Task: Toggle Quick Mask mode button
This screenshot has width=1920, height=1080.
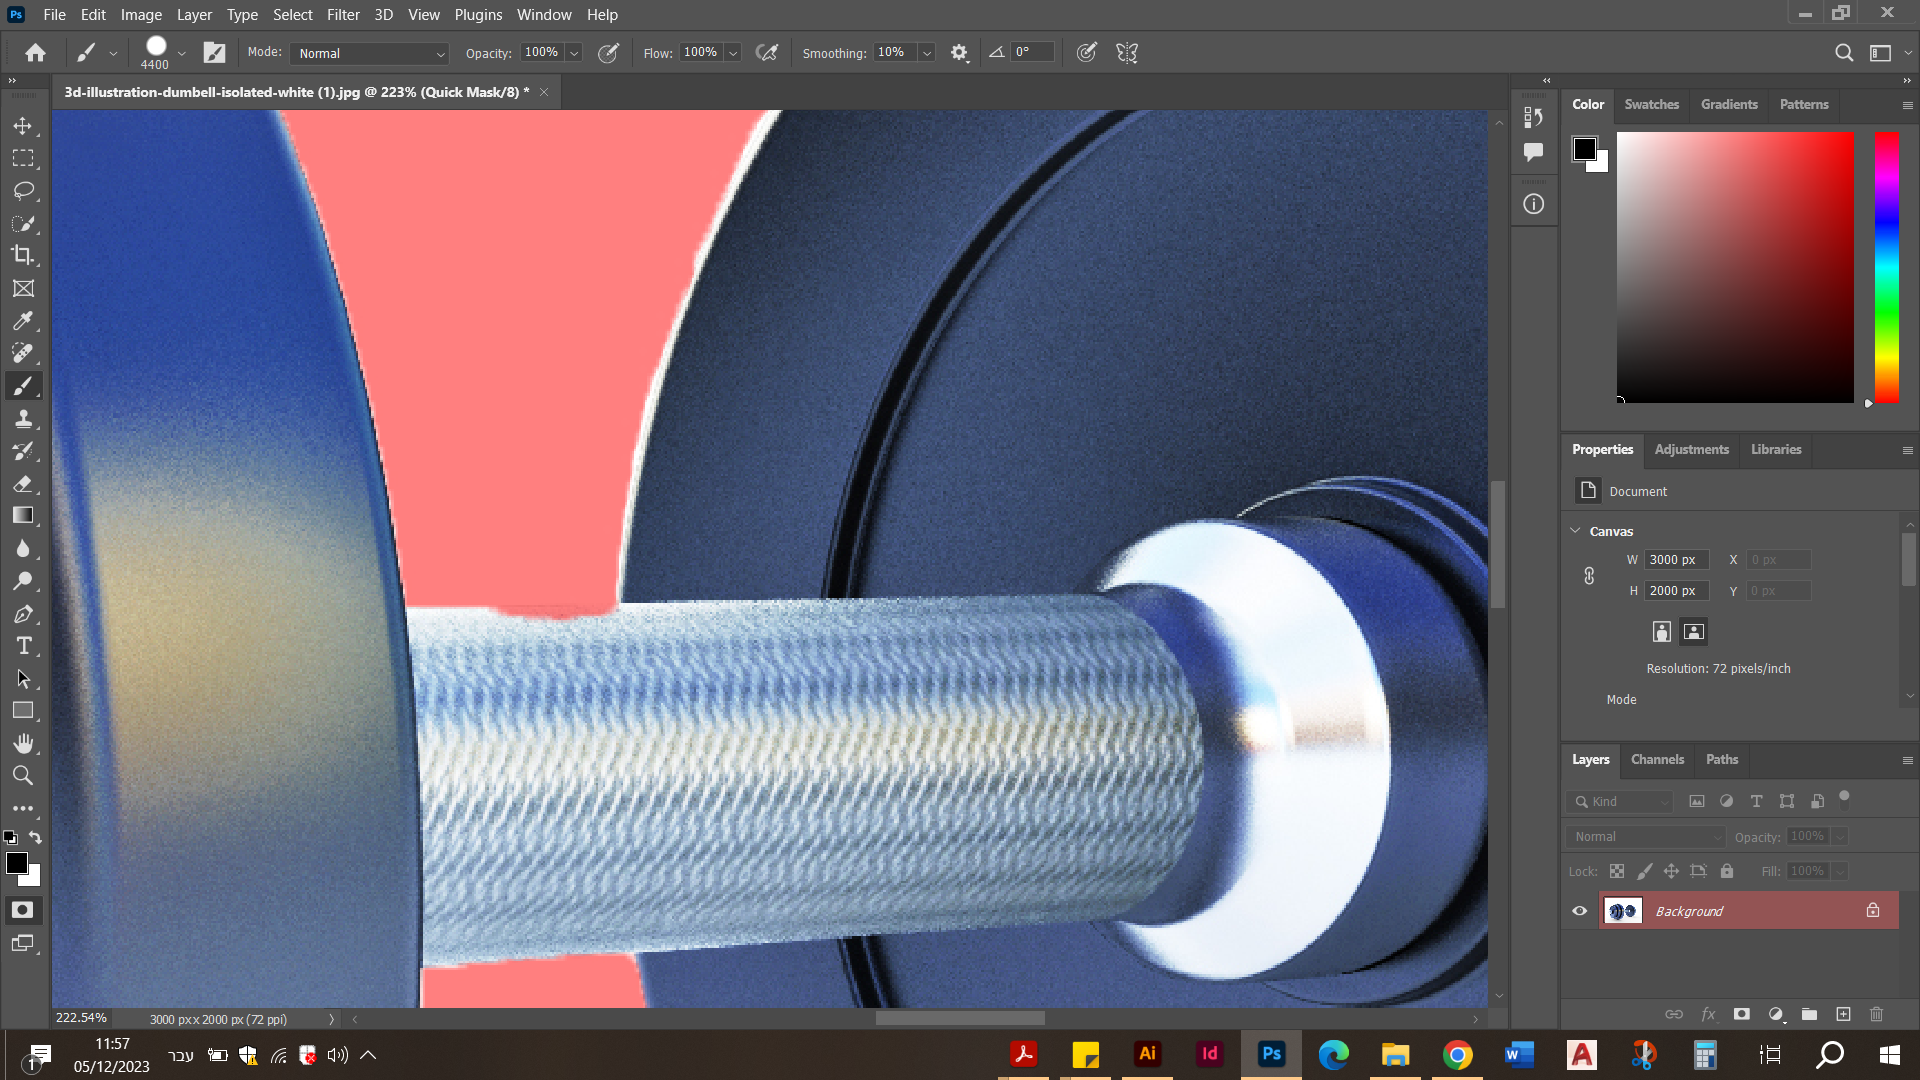Action: click(22, 910)
